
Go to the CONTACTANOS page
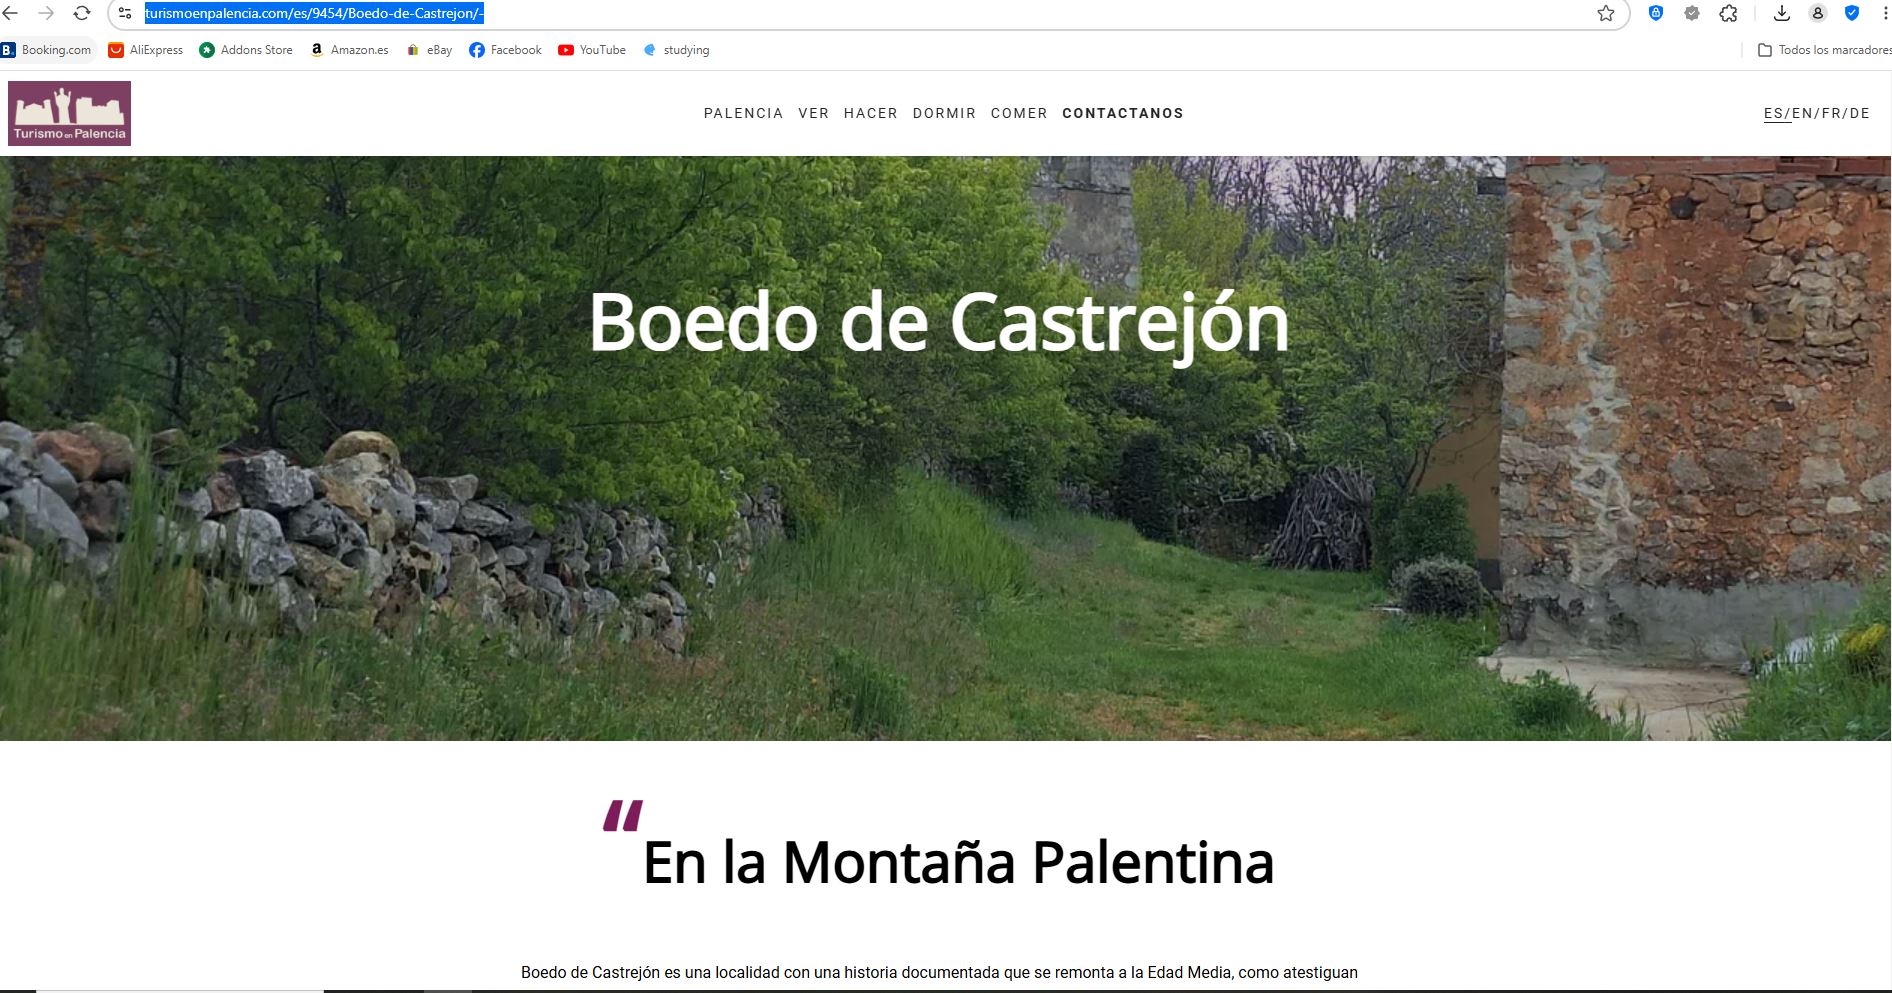[x=1122, y=114]
